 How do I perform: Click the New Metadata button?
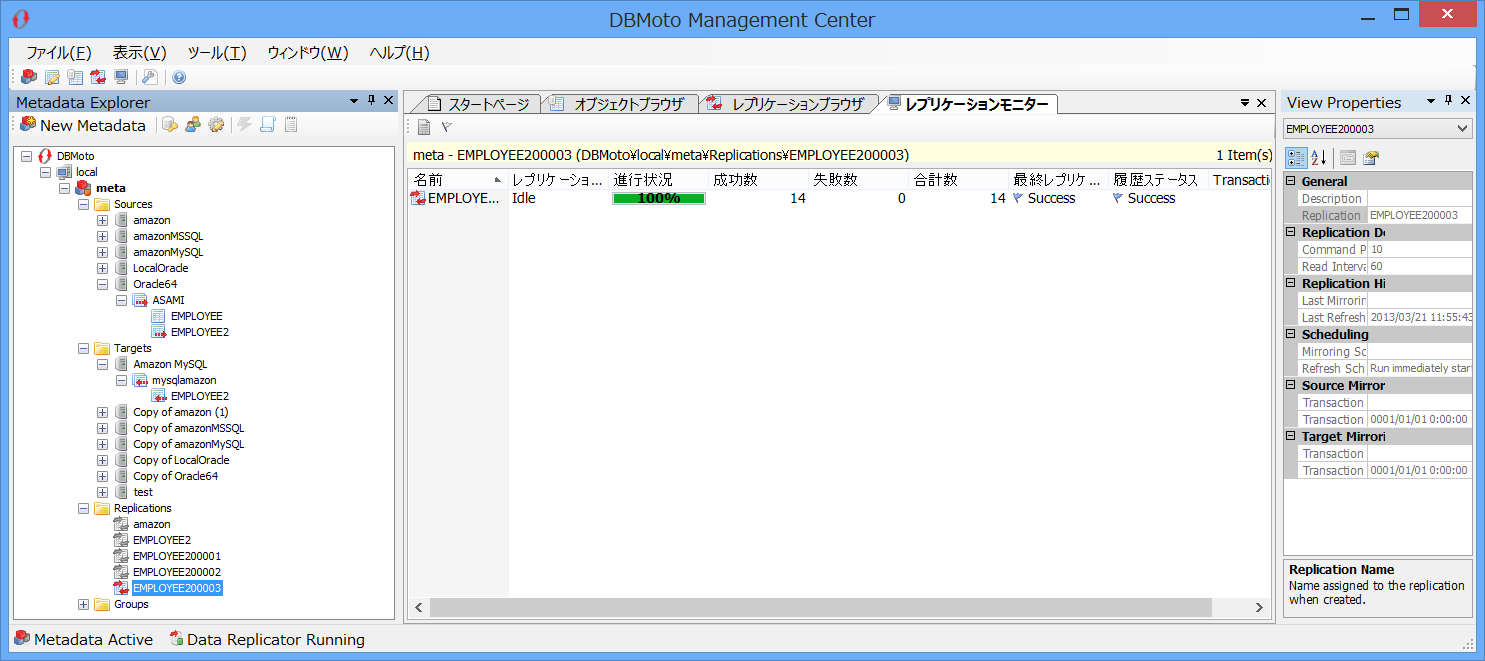pyautogui.click(x=83, y=125)
